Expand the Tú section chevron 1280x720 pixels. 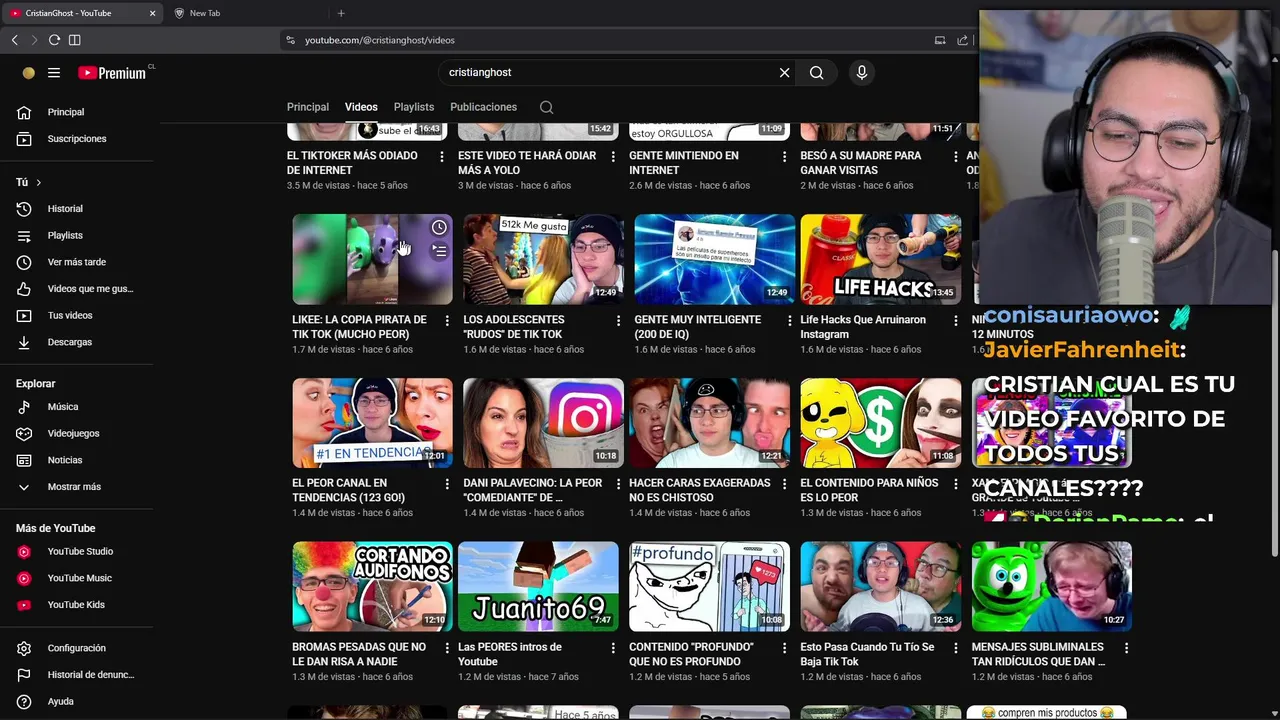[x=38, y=182]
